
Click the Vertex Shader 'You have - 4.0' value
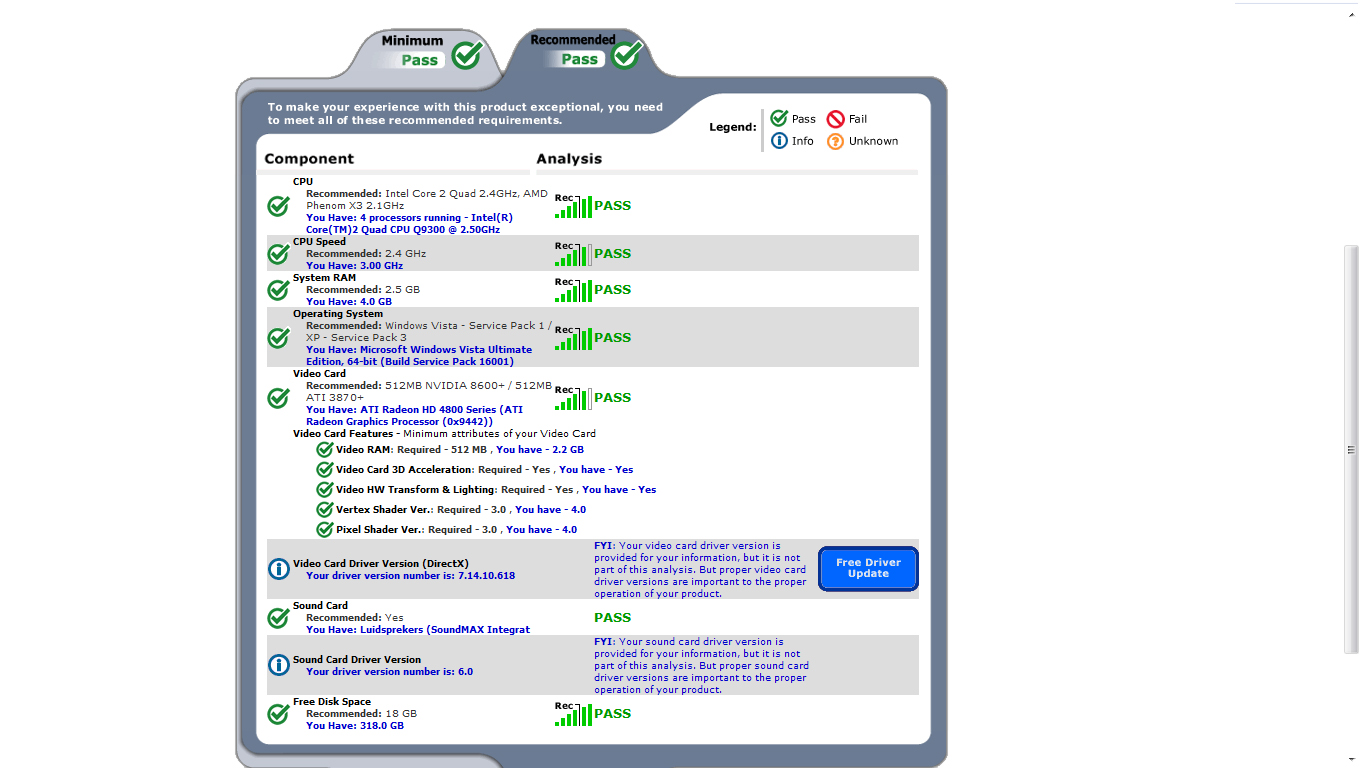550,510
